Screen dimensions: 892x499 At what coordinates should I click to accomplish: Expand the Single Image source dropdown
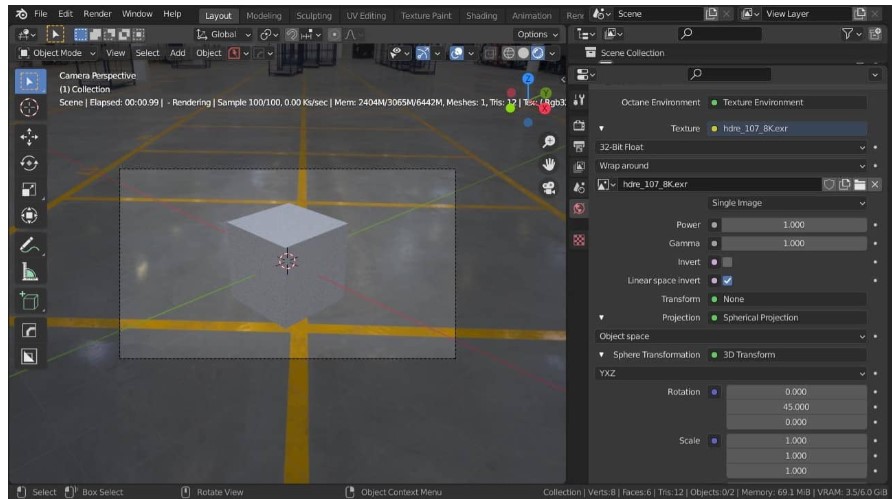pyautogui.click(x=787, y=203)
